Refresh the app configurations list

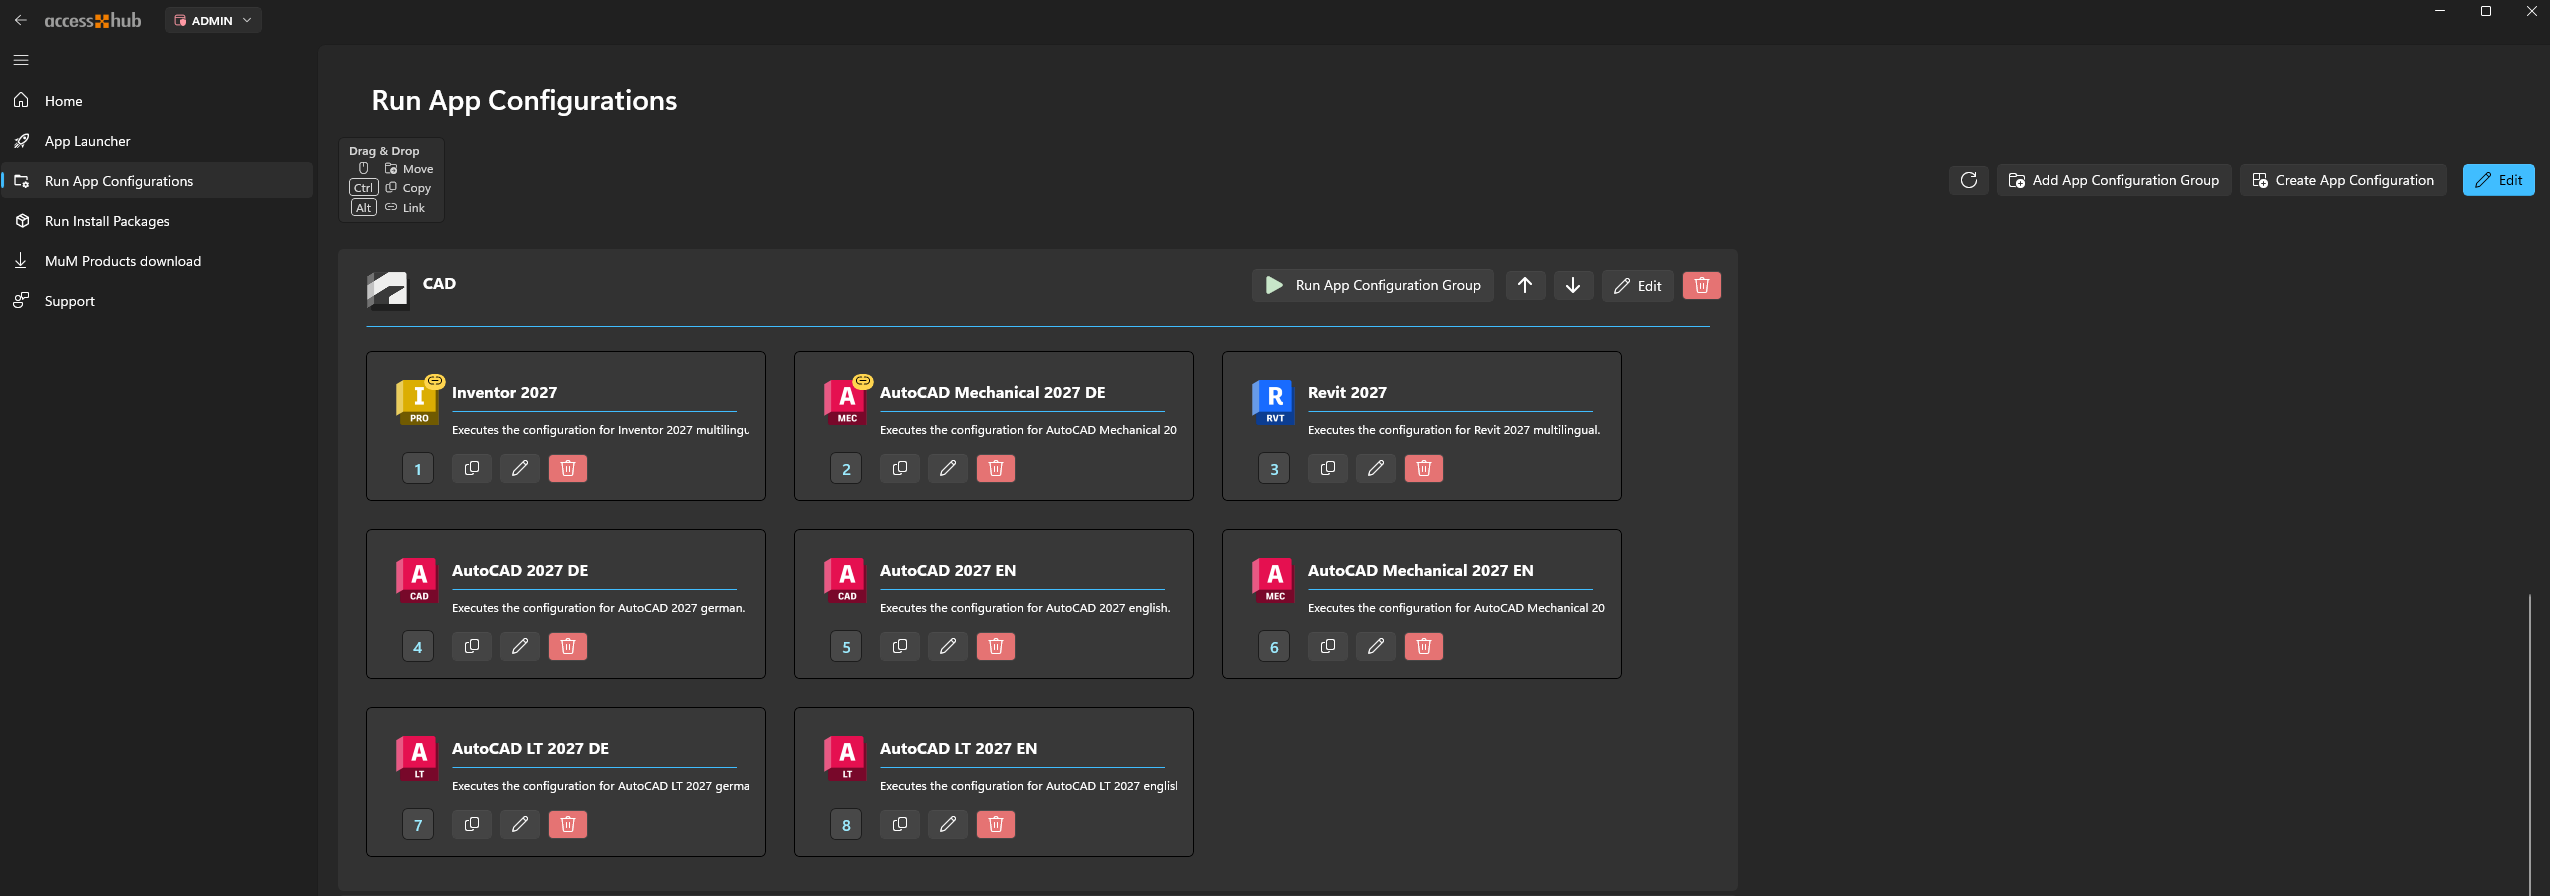[x=1969, y=180]
